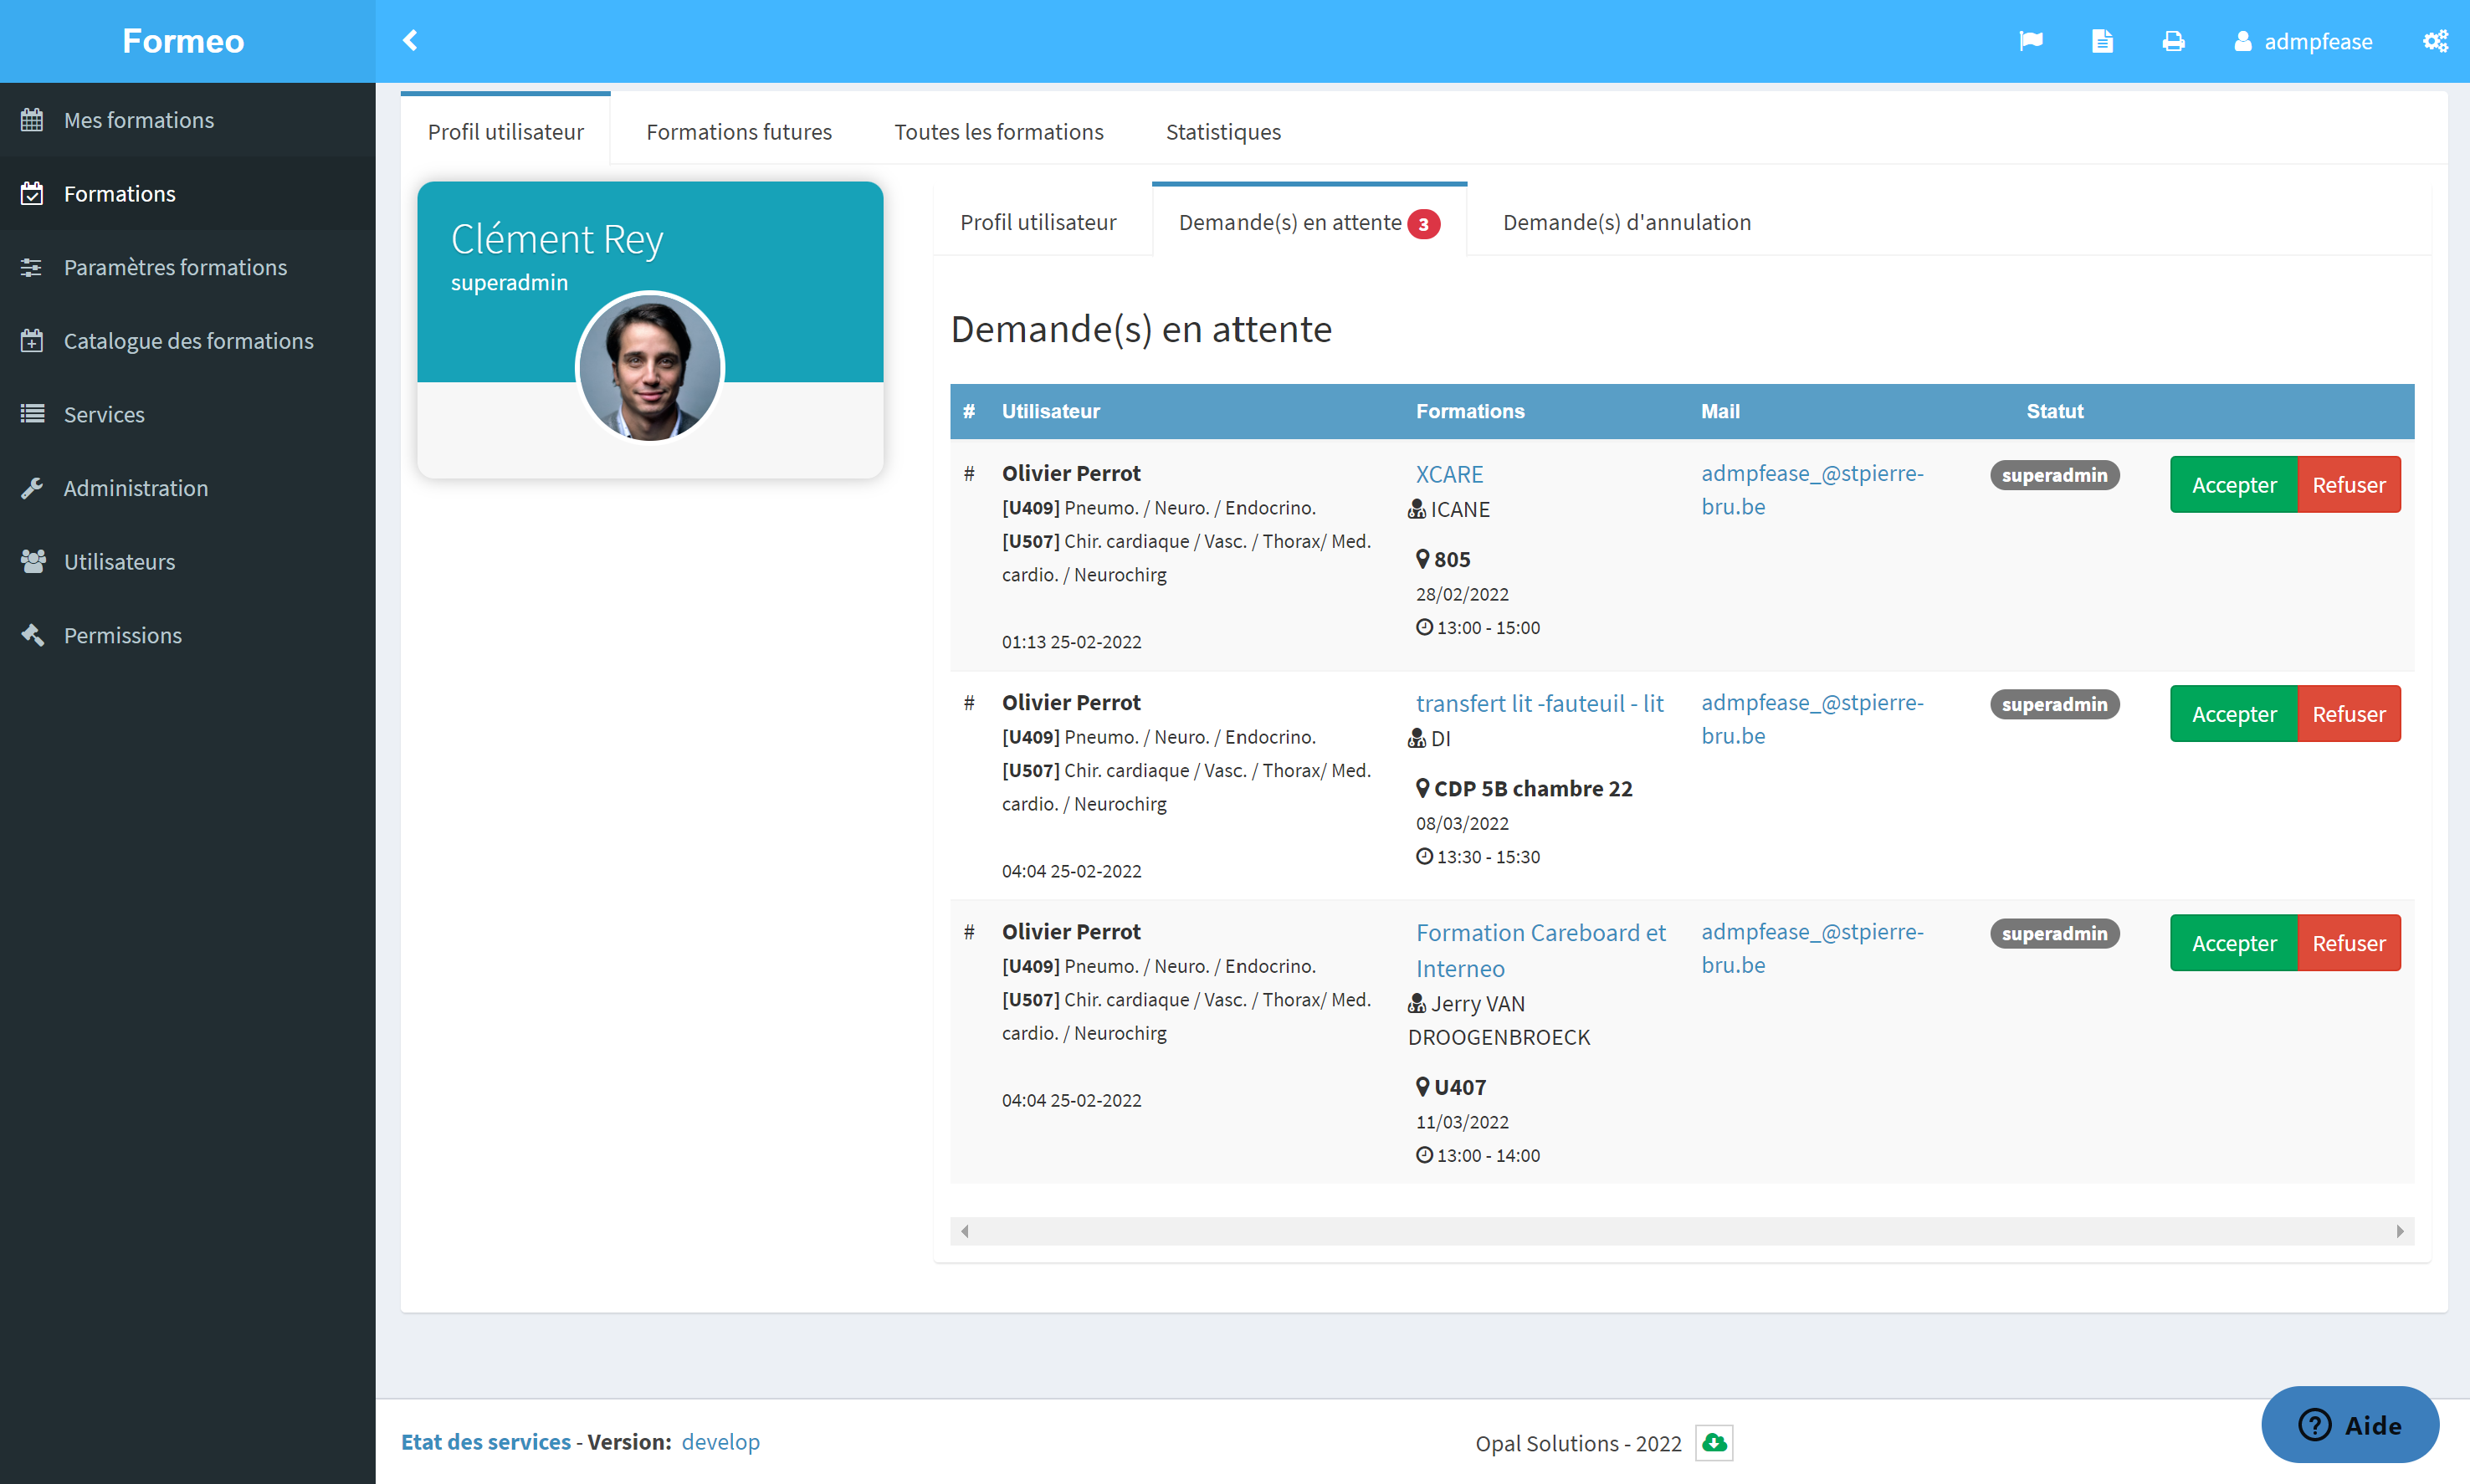Accept the XCARE request
Image resolution: width=2470 pixels, height=1484 pixels.
[2233, 485]
